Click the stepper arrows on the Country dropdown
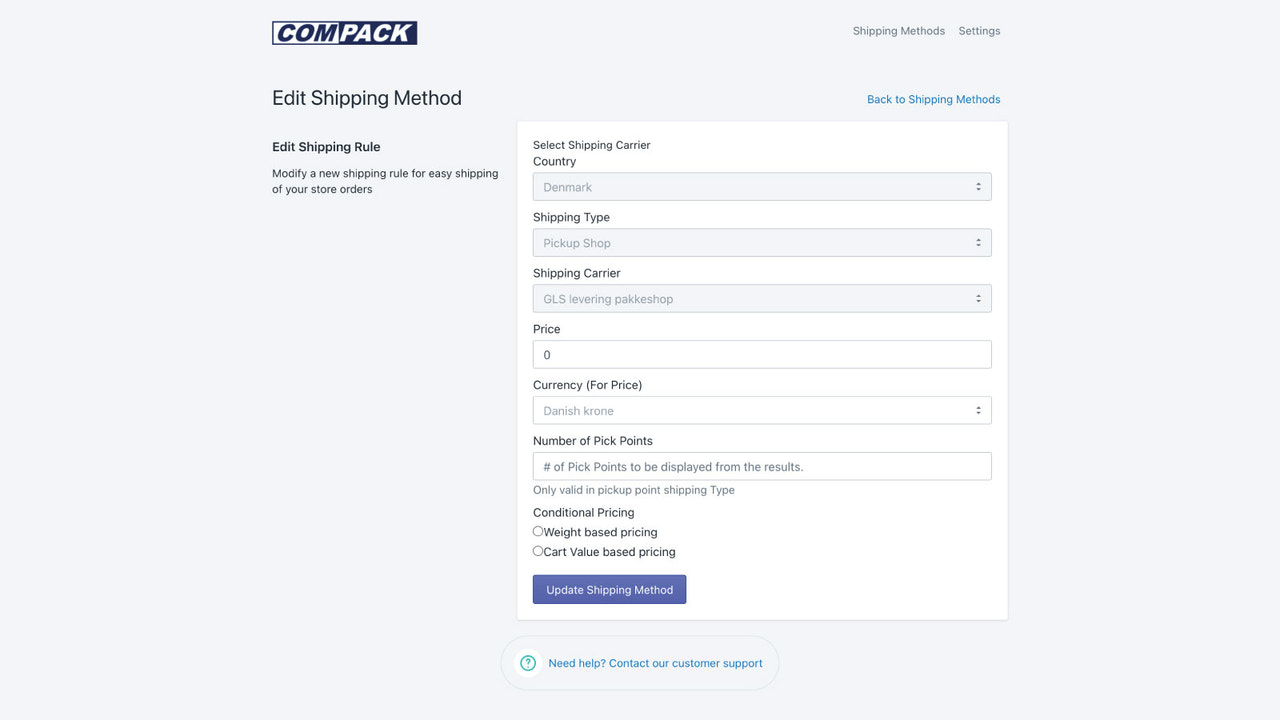This screenshot has height=720, width=1280. tap(980, 186)
